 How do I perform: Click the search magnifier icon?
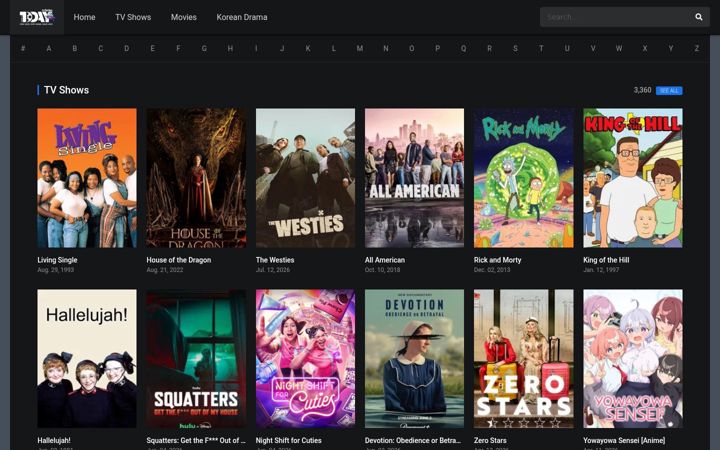pos(698,17)
